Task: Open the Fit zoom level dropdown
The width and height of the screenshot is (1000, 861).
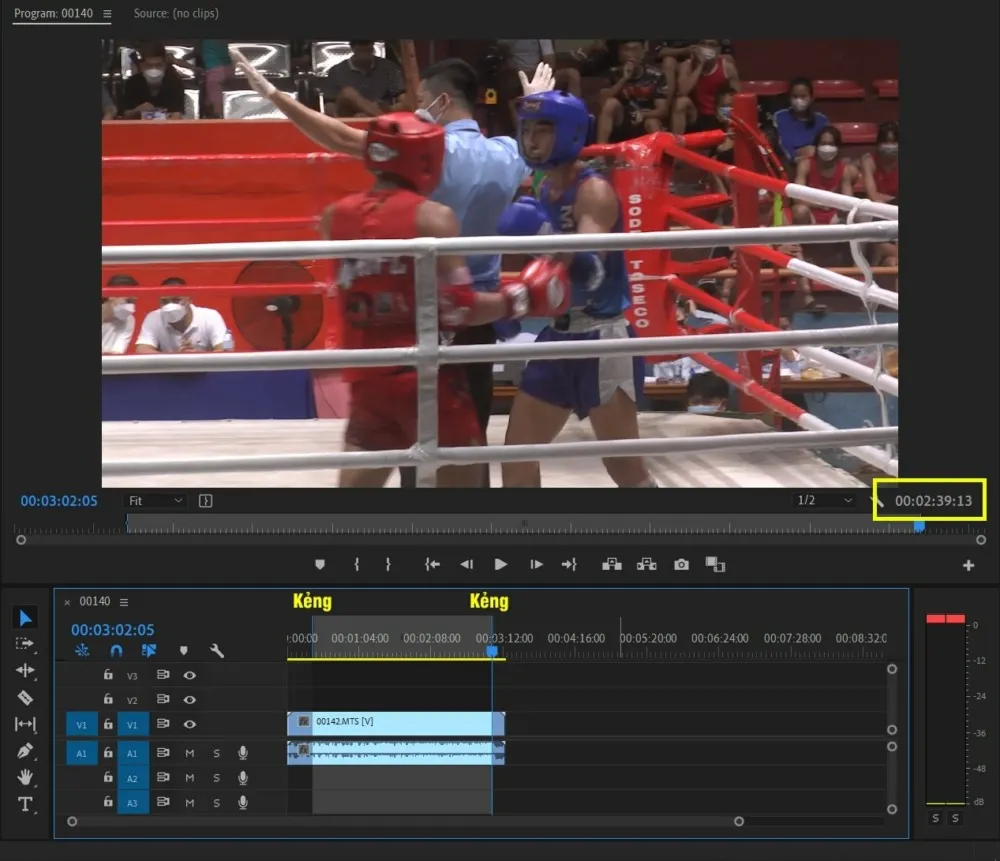Action: [155, 501]
